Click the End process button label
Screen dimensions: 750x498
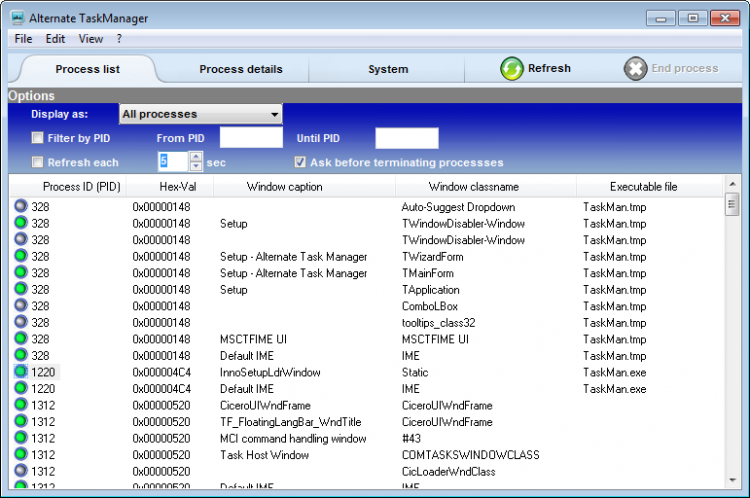click(684, 68)
